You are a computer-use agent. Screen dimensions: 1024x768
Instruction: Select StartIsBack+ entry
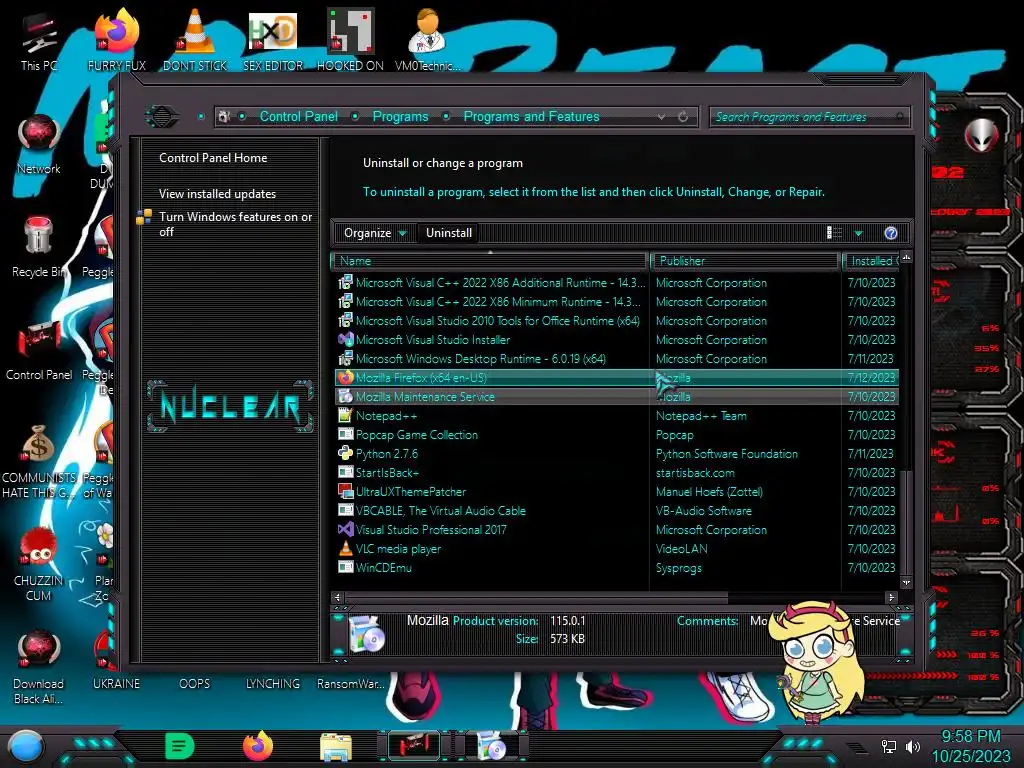coord(616,472)
